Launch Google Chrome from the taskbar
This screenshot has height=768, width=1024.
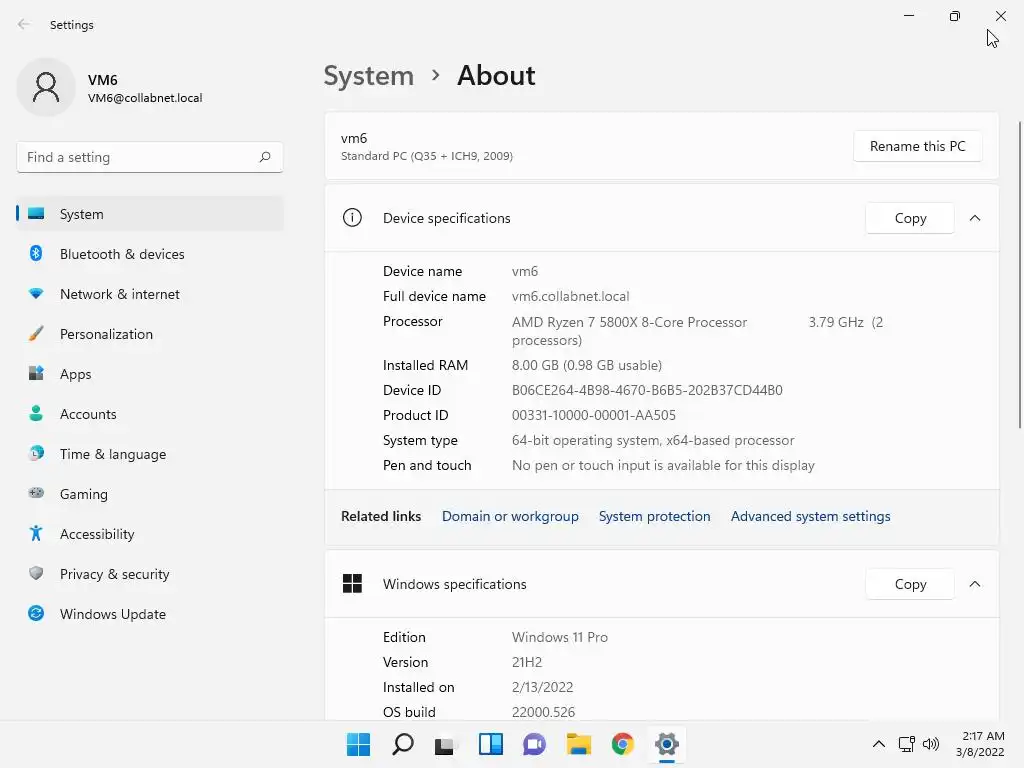click(622, 744)
